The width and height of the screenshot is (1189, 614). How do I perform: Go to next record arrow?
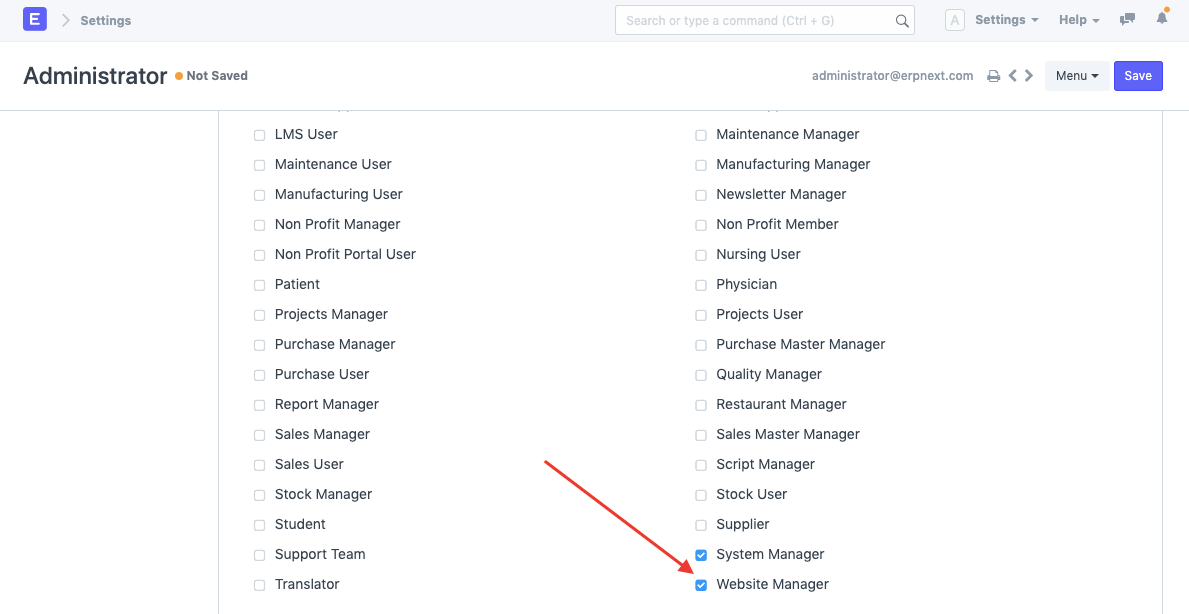pyautogui.click(x=1029, y=76)
